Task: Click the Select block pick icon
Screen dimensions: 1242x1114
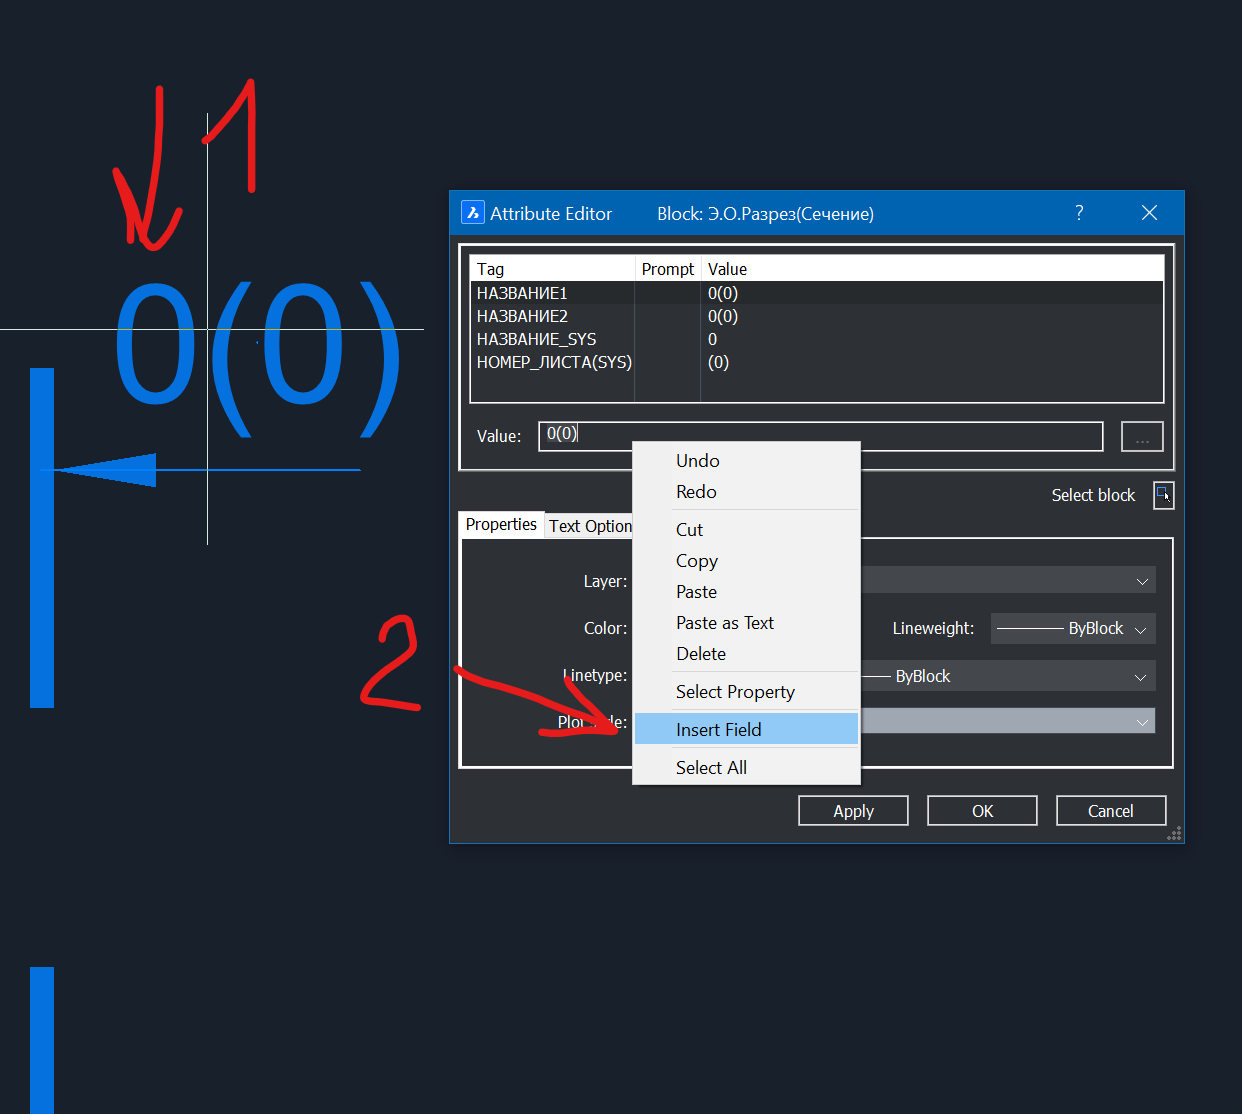Action: coord(1163,495)
